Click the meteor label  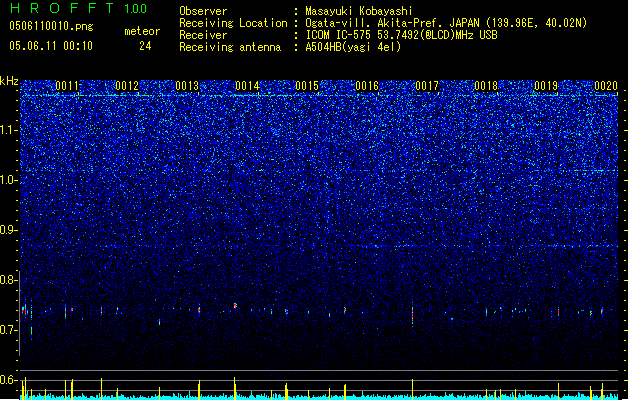click(142, 31)
